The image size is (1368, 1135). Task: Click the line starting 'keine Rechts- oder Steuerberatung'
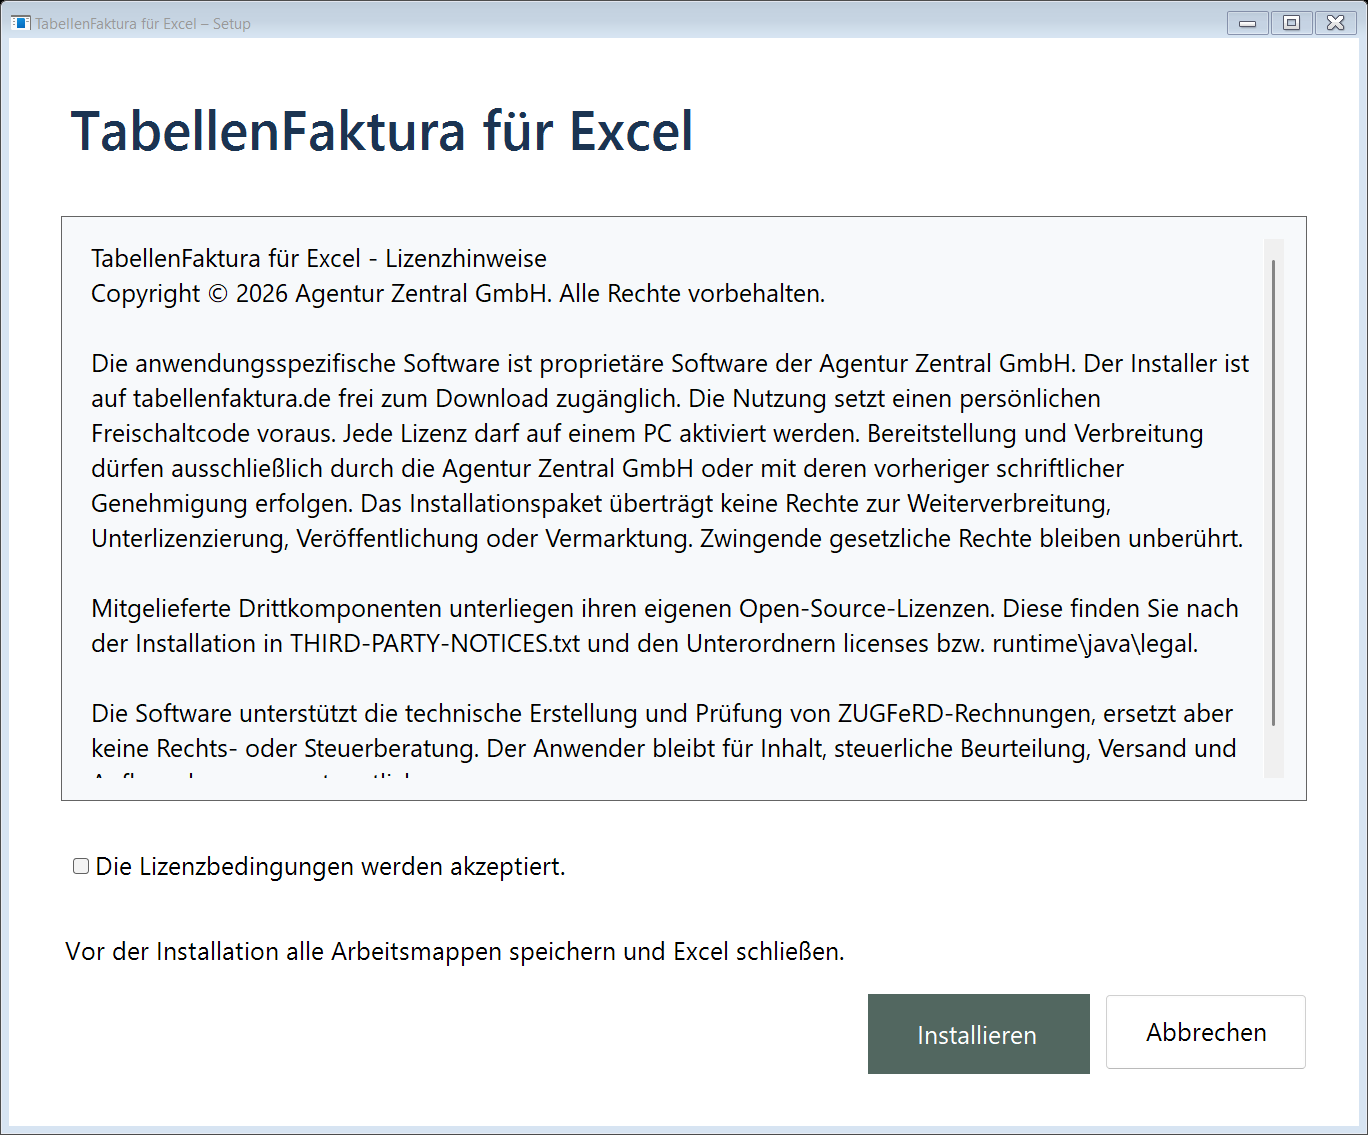tap(664, 748)
